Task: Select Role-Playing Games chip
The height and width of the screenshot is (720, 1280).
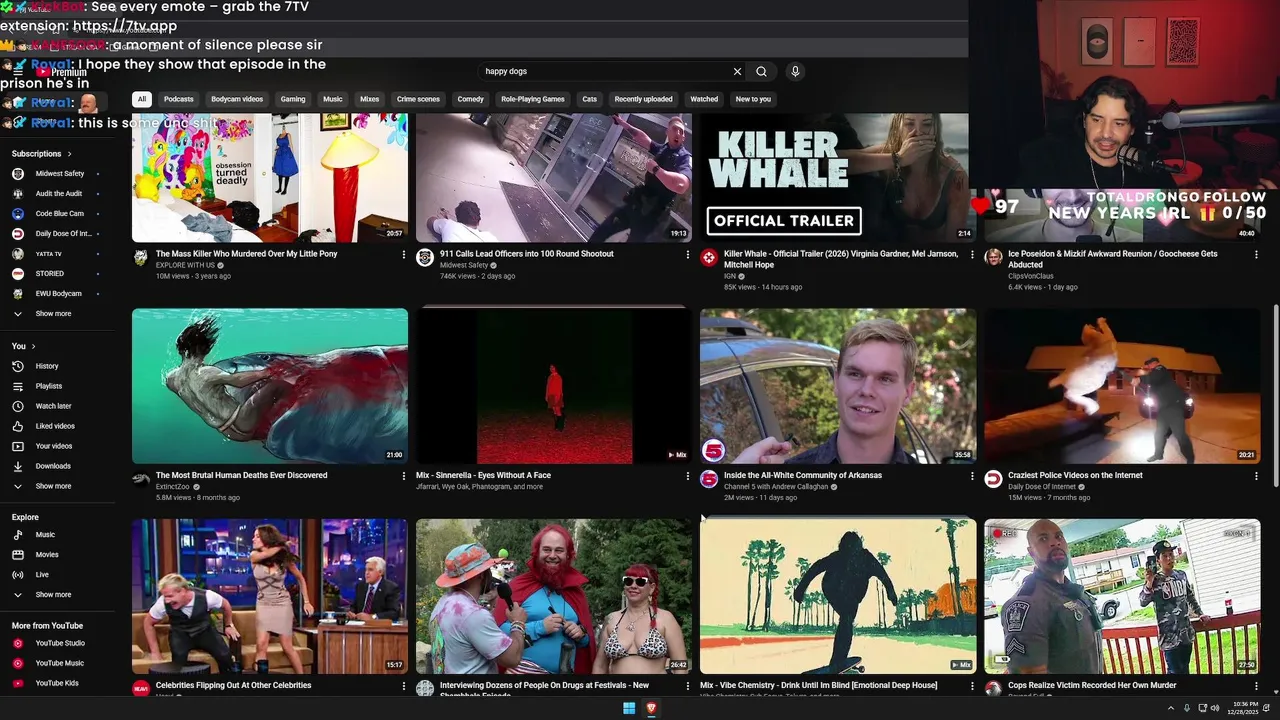Action: pos(533,99)
